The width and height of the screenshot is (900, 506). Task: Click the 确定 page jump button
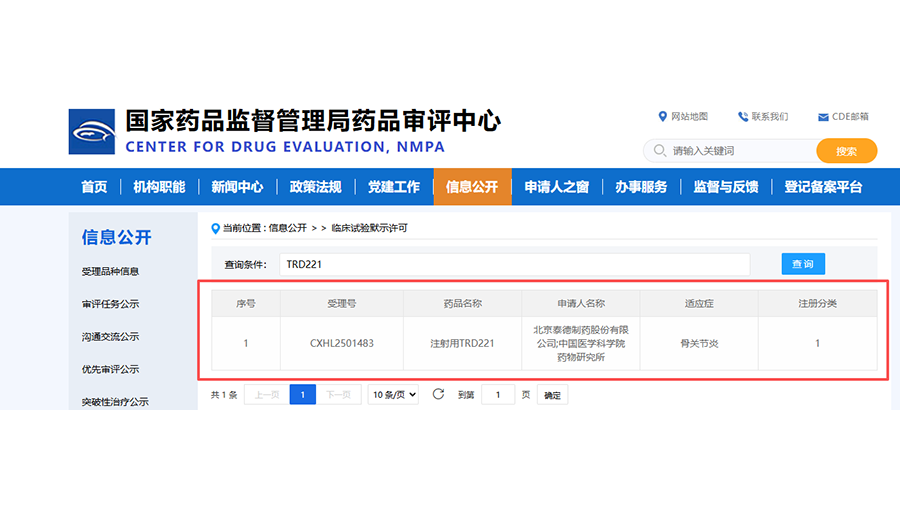553,395
